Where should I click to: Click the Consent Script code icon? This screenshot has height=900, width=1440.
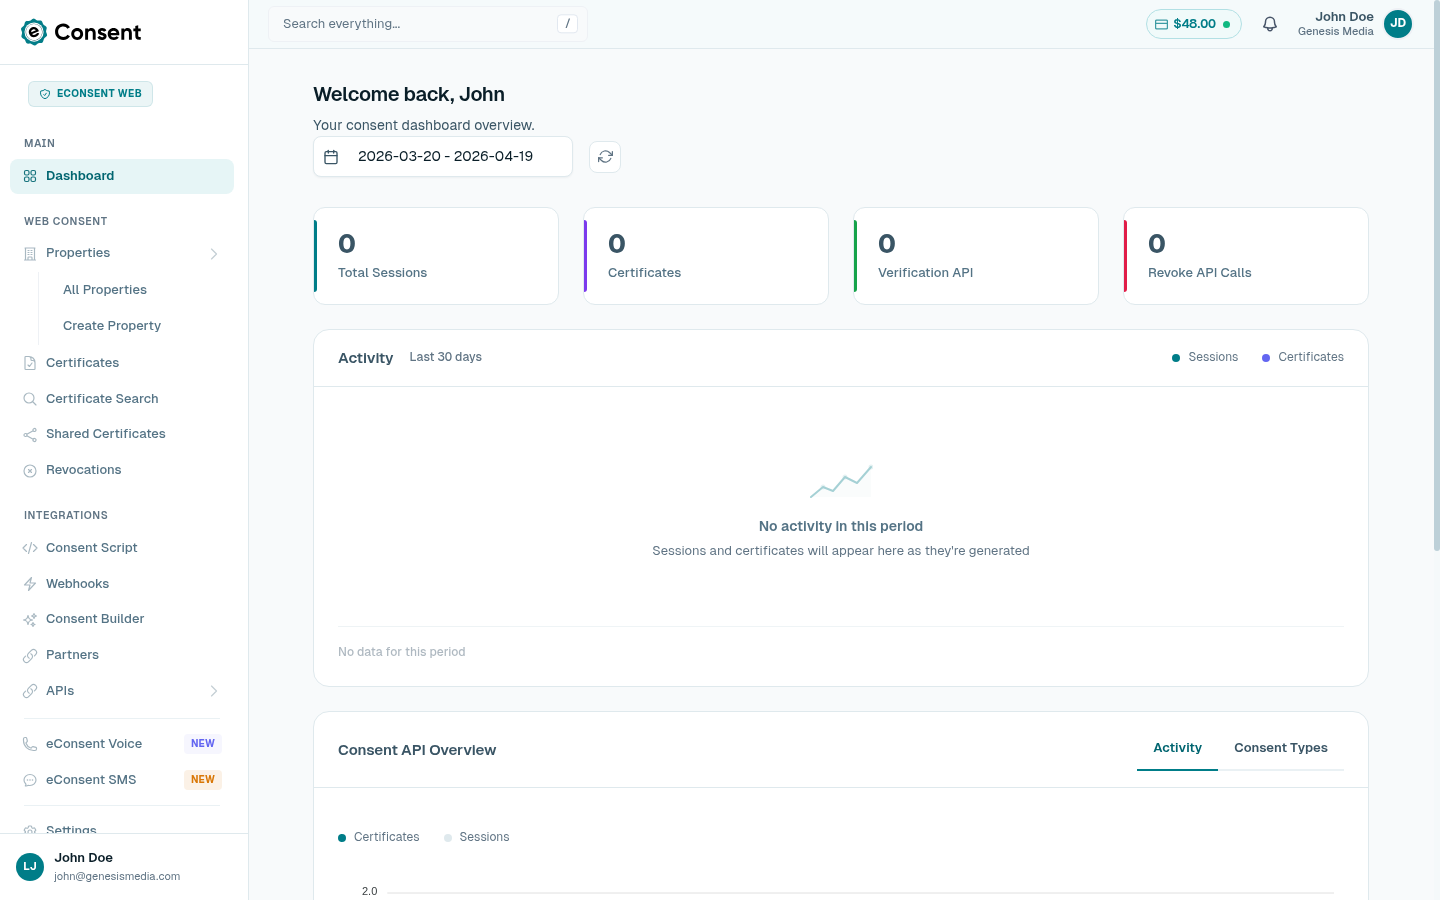(30, 548)
